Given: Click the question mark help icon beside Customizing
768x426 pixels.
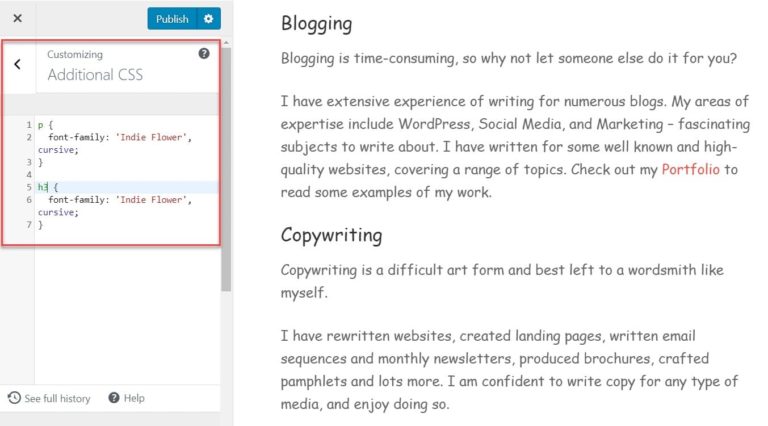Looking at the screenshot, I should [204, 54].
